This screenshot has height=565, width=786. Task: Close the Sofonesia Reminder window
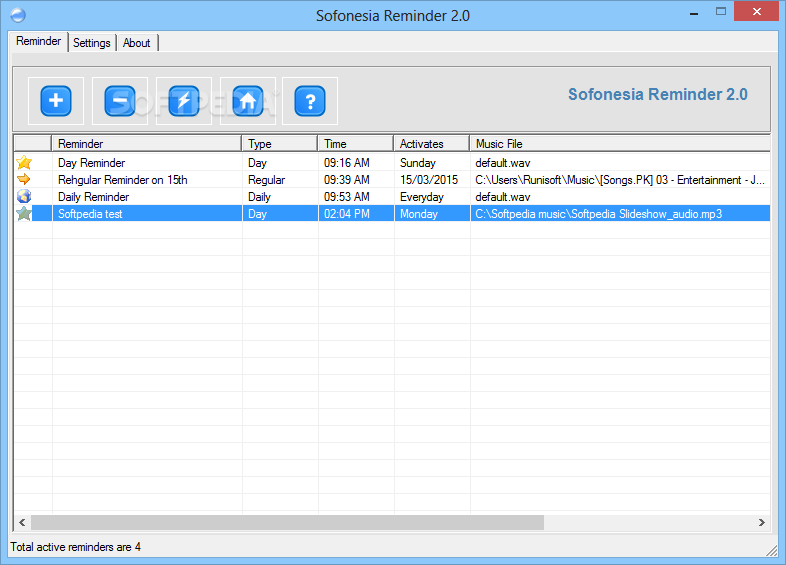pyautogui.click(x=756, y=12)
